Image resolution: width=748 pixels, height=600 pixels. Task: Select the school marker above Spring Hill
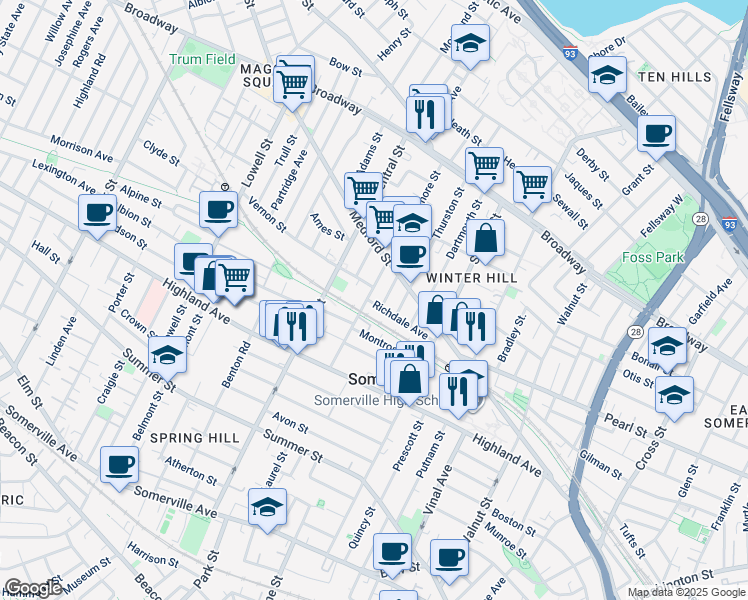tap(167, 353)
